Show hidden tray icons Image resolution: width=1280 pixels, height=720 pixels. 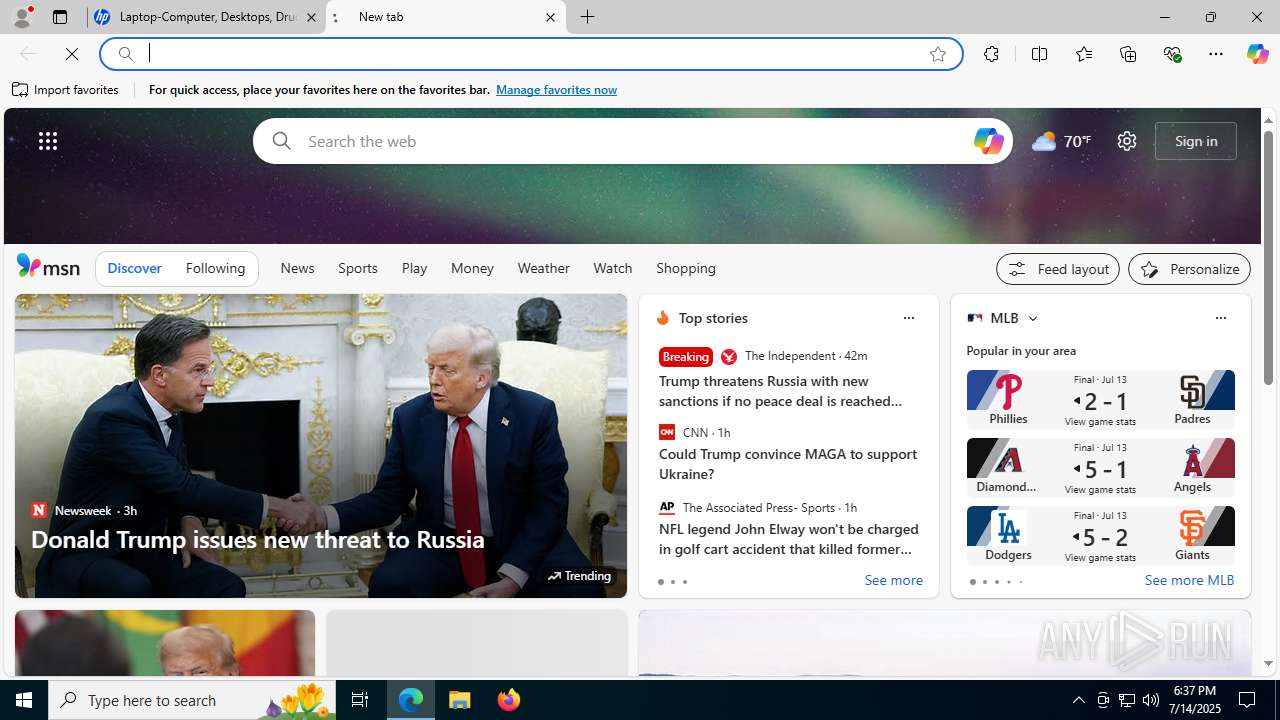(x=1078, y=700)
